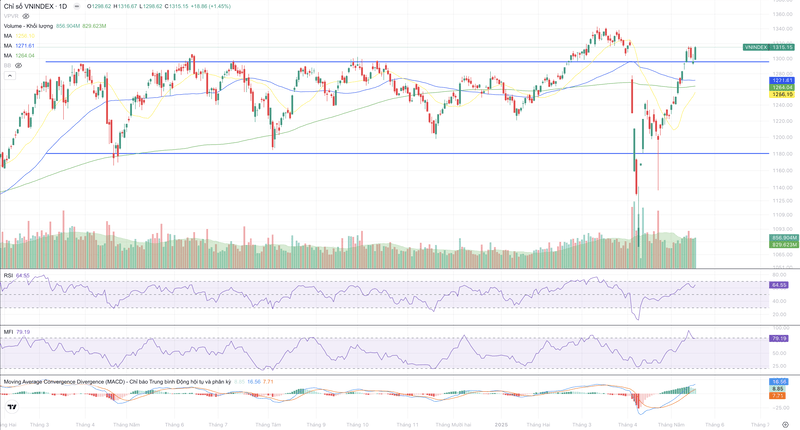Click the 856.904M volume scale label
The width and height of the screenshot is (800, 430).
(784, 238)
